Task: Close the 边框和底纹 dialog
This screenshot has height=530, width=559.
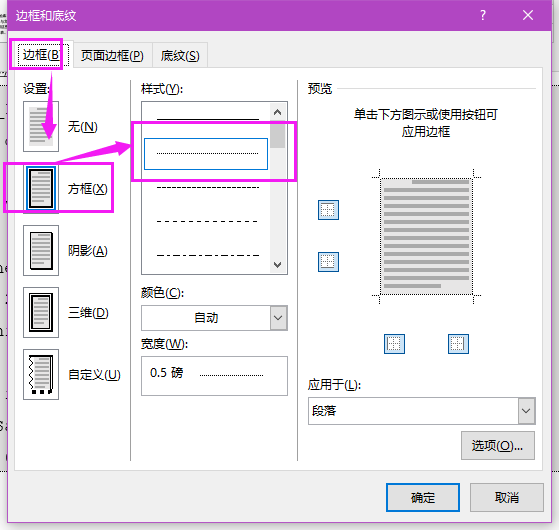Action: [528, 15]
